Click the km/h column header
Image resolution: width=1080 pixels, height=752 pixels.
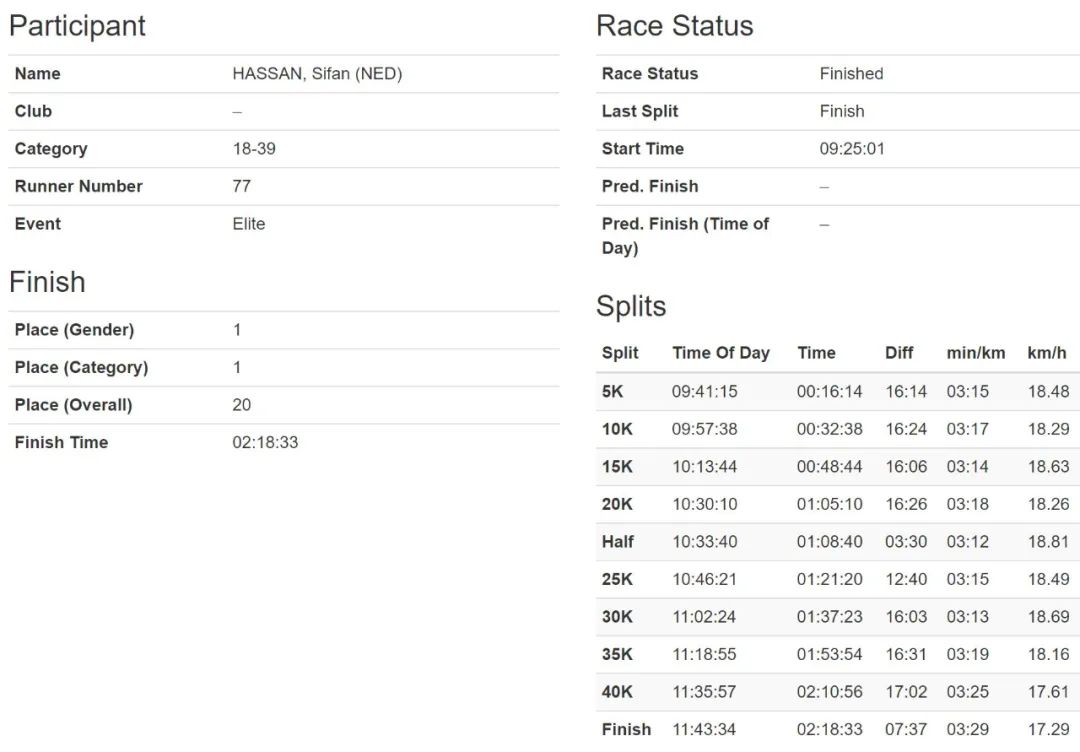pyautogui.click(x=1047, y=353)
